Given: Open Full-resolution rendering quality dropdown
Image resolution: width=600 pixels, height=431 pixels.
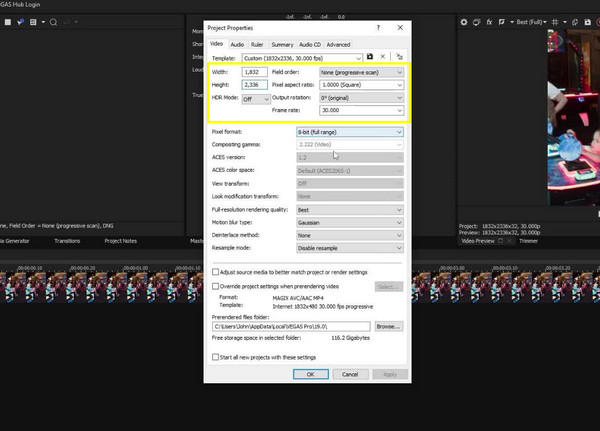Looking at the screenshot, I should [x=399, y=210].
